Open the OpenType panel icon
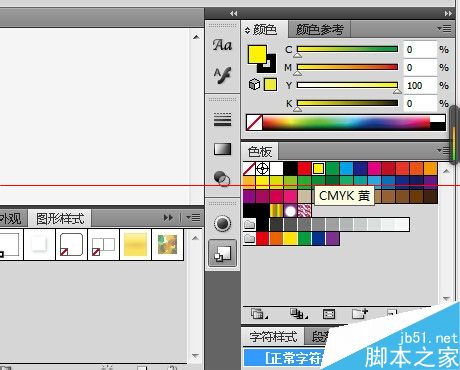 pyautogui.click(x=222, y=75)
